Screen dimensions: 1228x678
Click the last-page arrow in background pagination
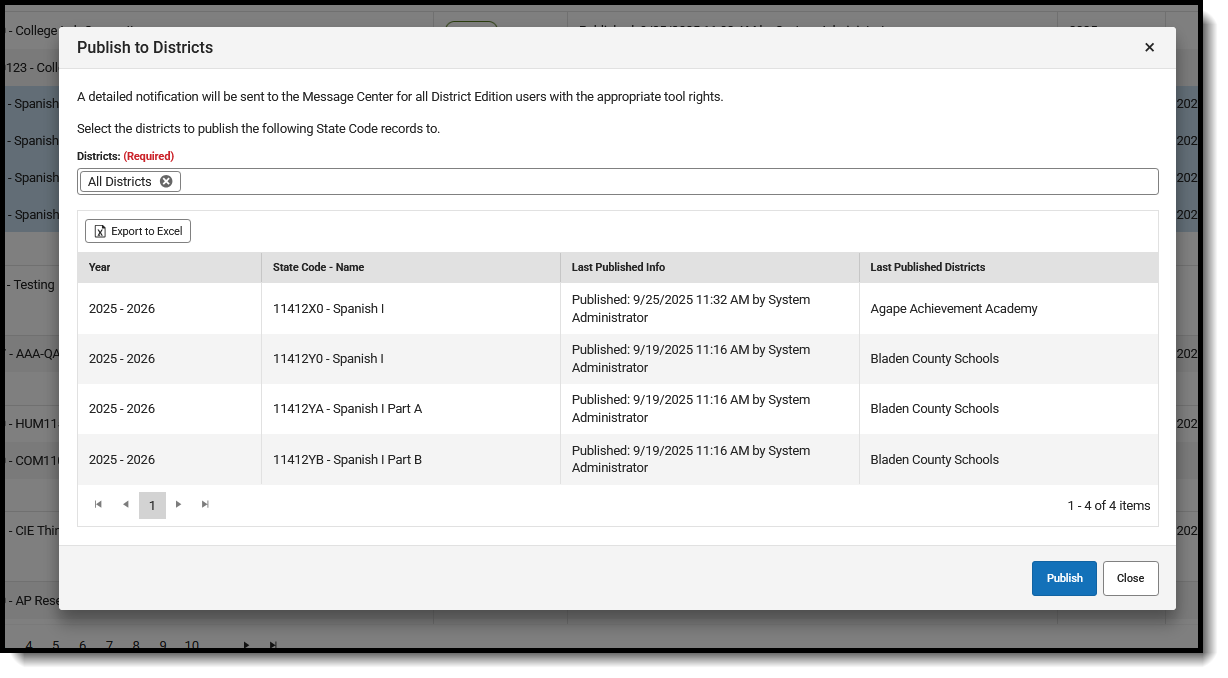coord(272,646)
